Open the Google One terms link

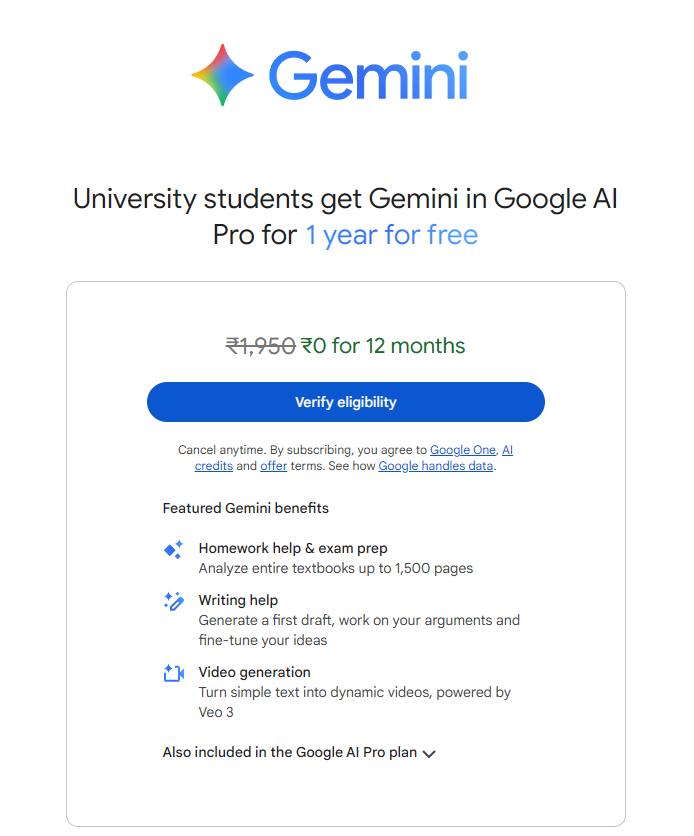[463, 450]
